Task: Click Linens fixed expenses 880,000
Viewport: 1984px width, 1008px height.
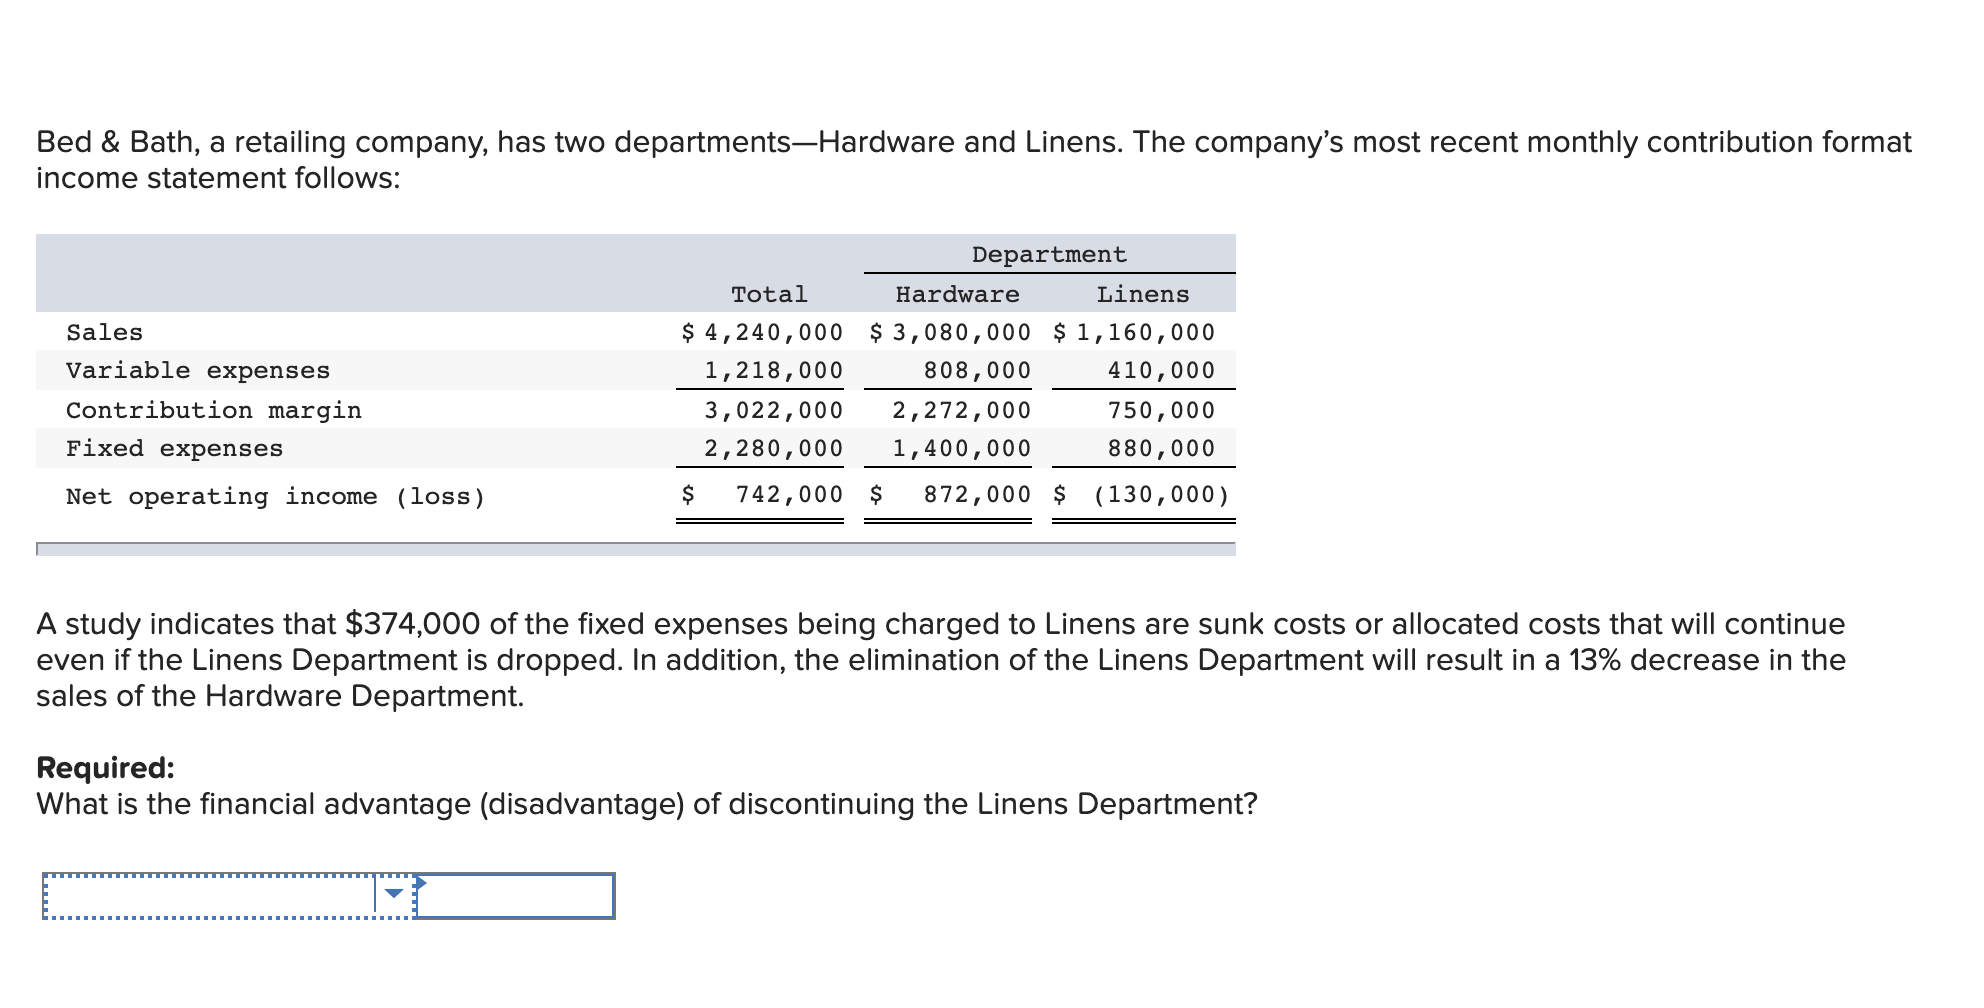Action: click(x=1161, y=449)
